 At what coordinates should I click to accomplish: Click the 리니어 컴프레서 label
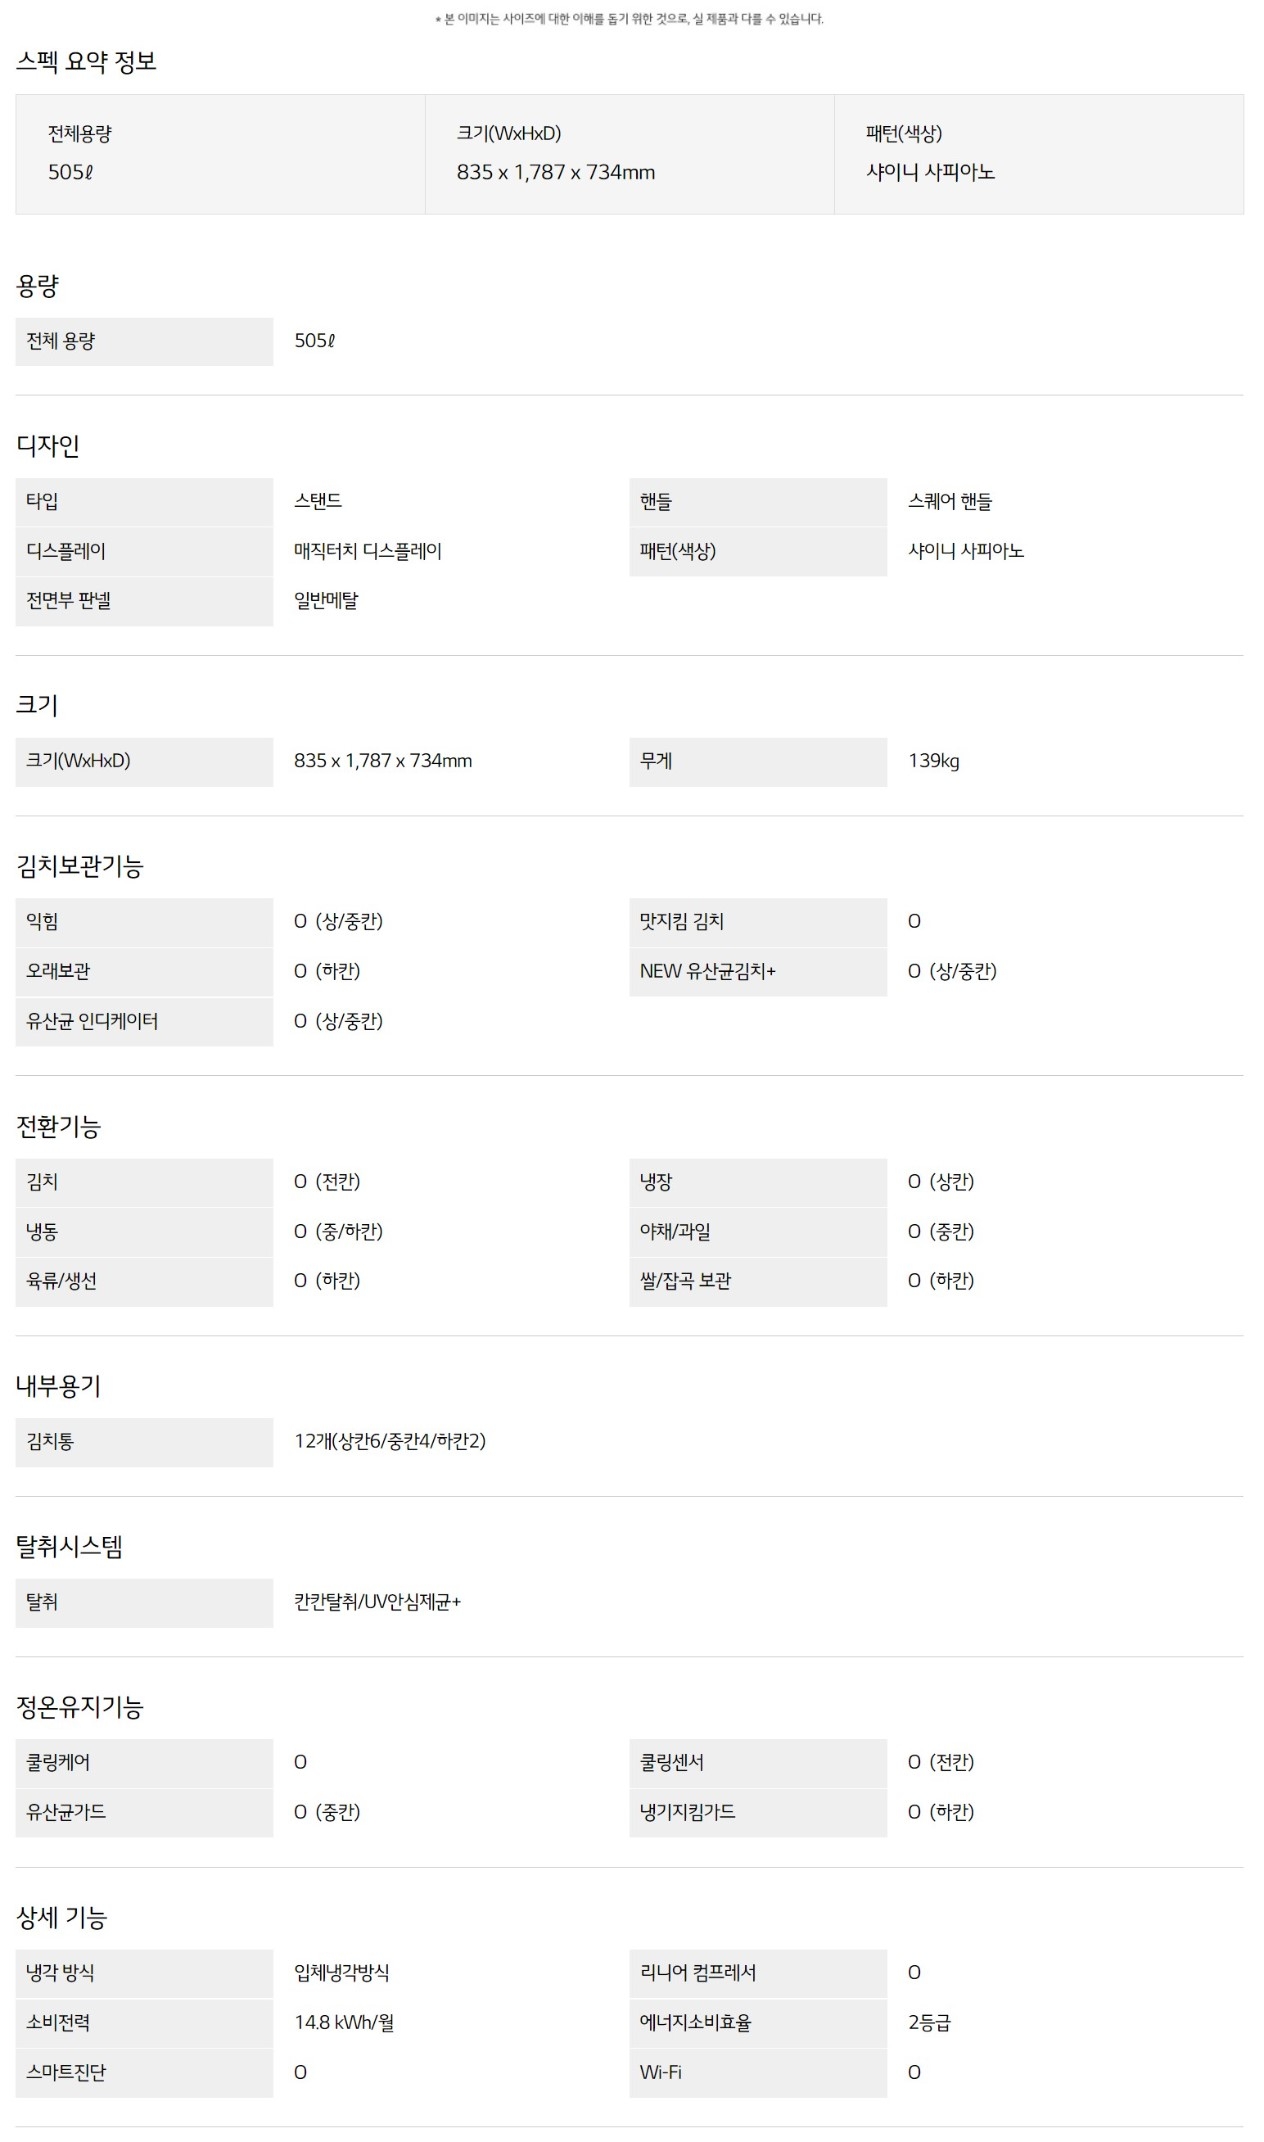coord(698,1973)
